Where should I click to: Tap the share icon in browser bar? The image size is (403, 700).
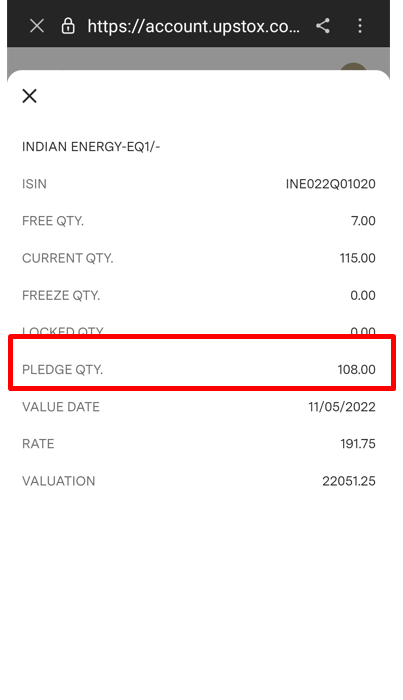pyautogui.click(x=323, y=26)
